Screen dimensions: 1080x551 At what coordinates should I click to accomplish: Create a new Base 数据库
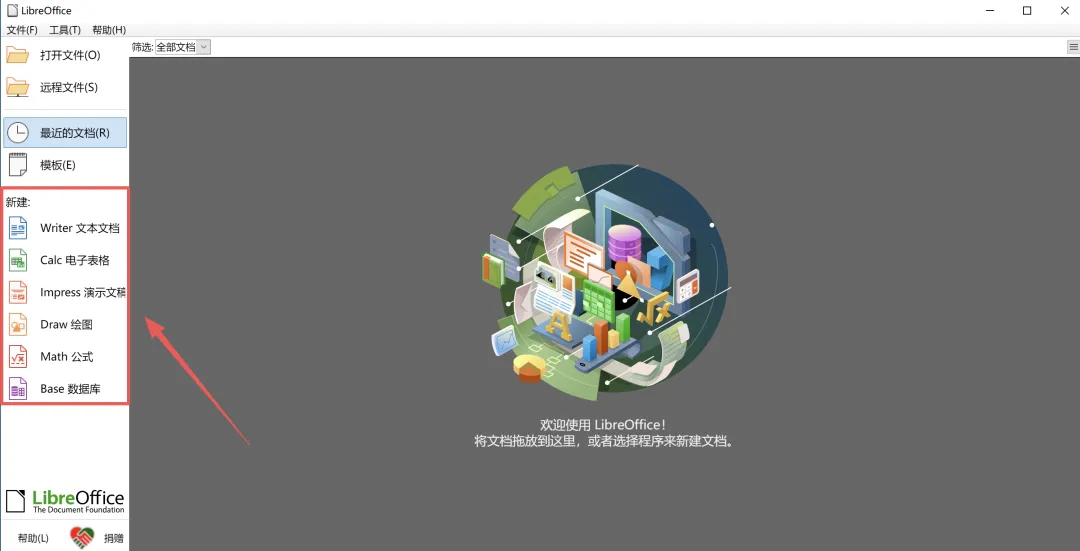(x=65, y=389)
